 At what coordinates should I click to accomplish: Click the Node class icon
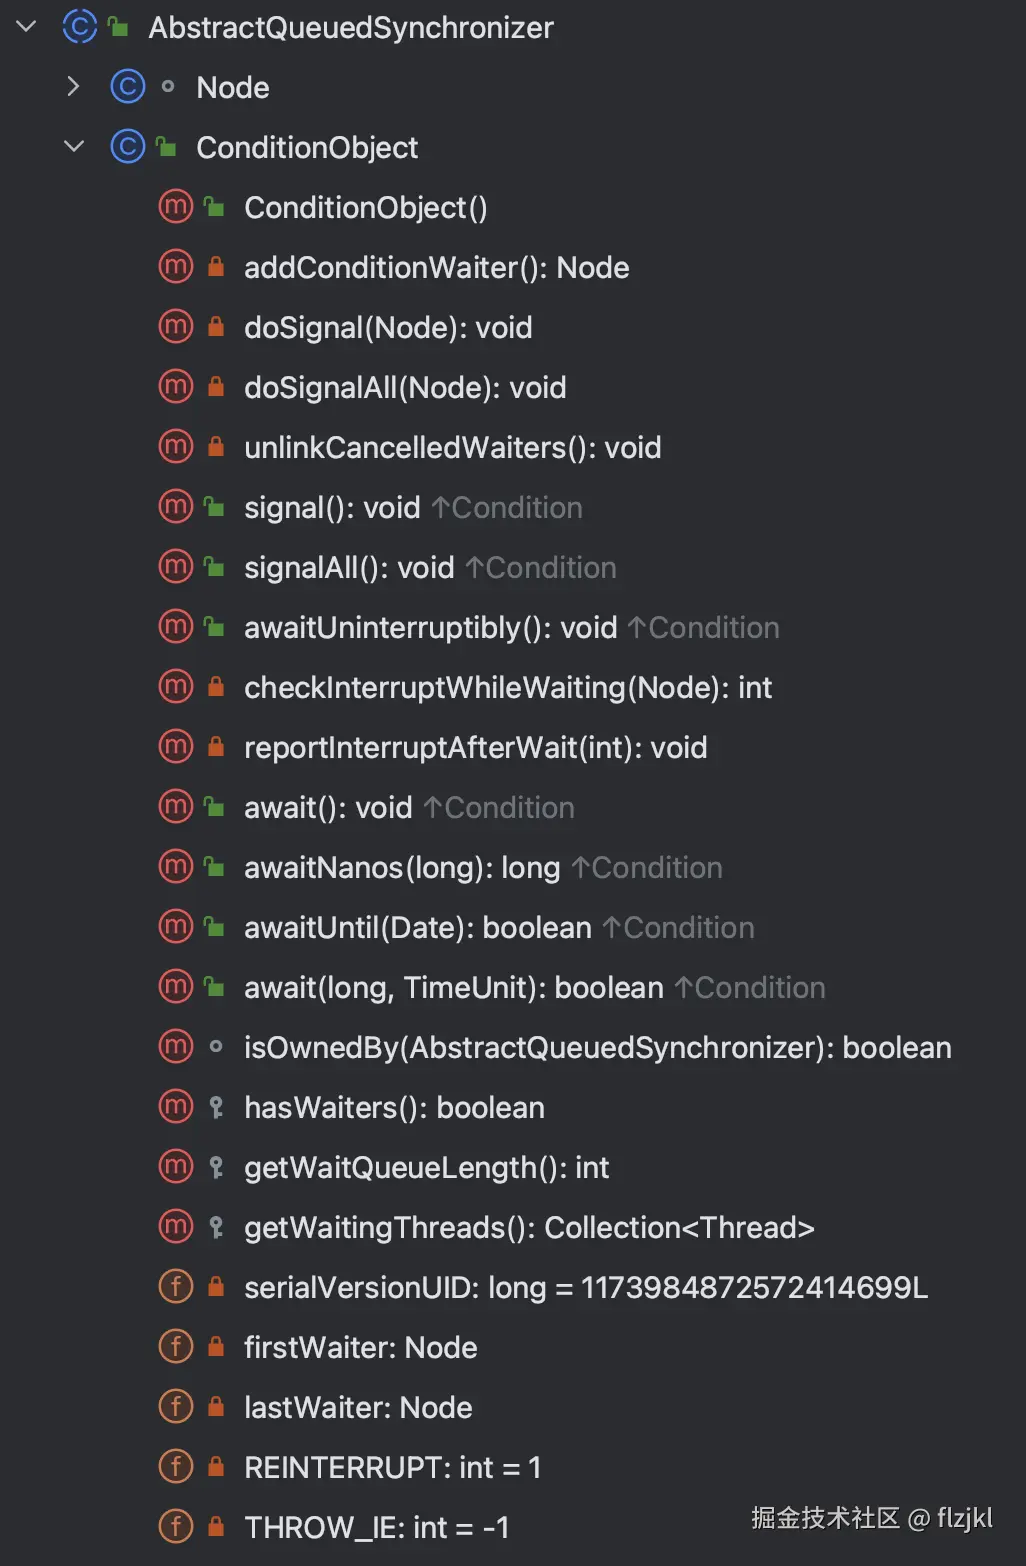(x=127, y=87)
